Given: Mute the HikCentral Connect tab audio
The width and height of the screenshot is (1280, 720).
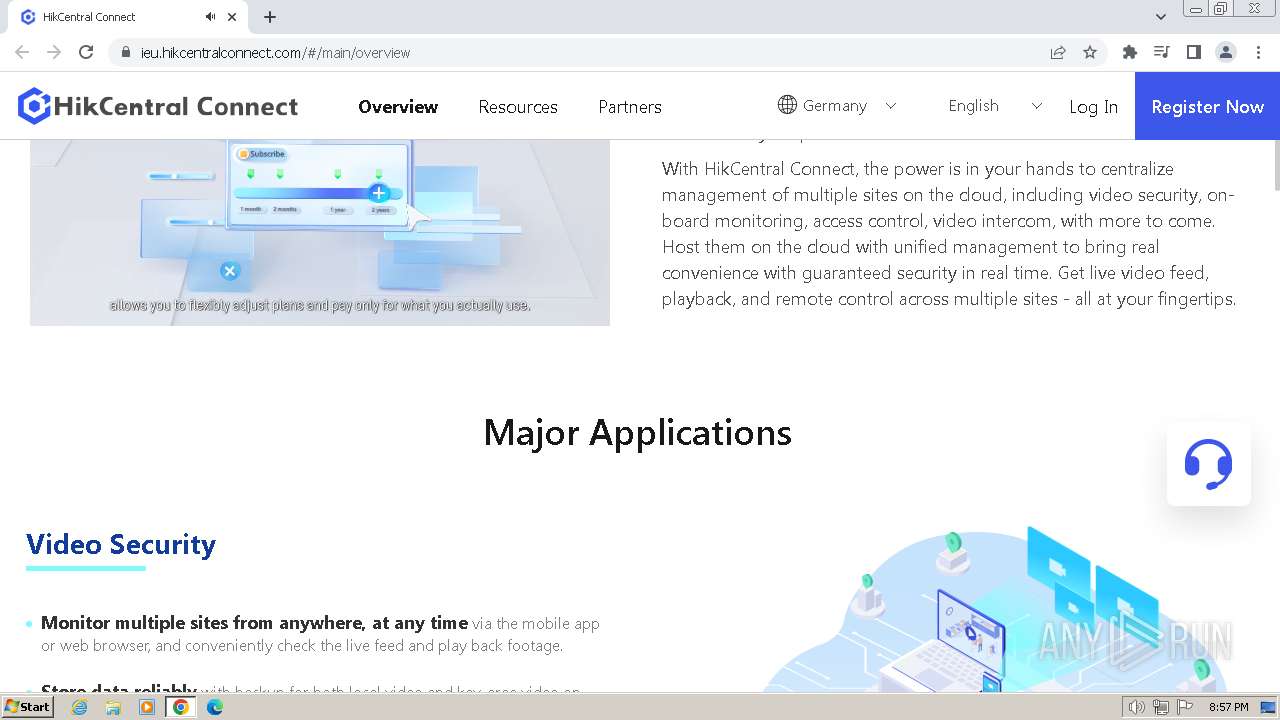Looking at the screenshot, I should click(x=210, y=17).
